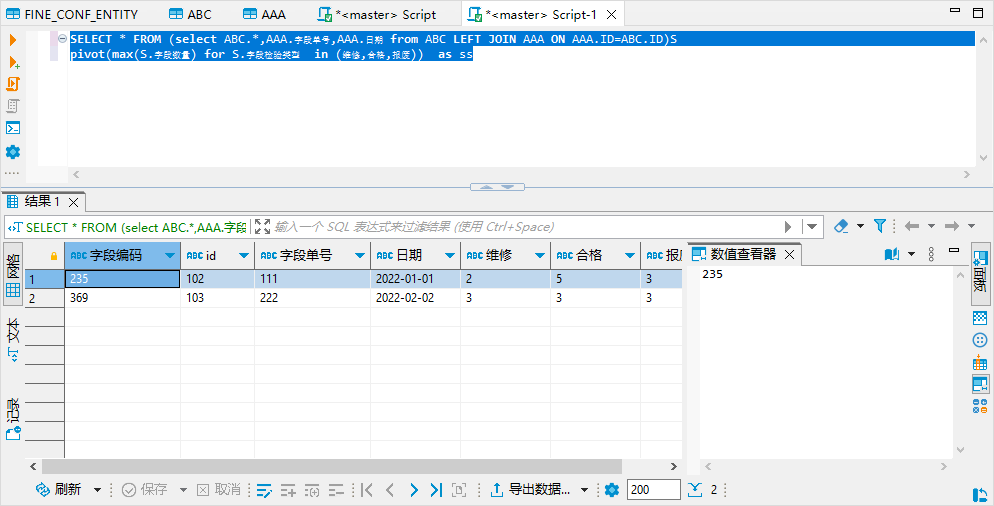Switch to the <master> Script tab

pyautogui.click(x=377, y=14)
